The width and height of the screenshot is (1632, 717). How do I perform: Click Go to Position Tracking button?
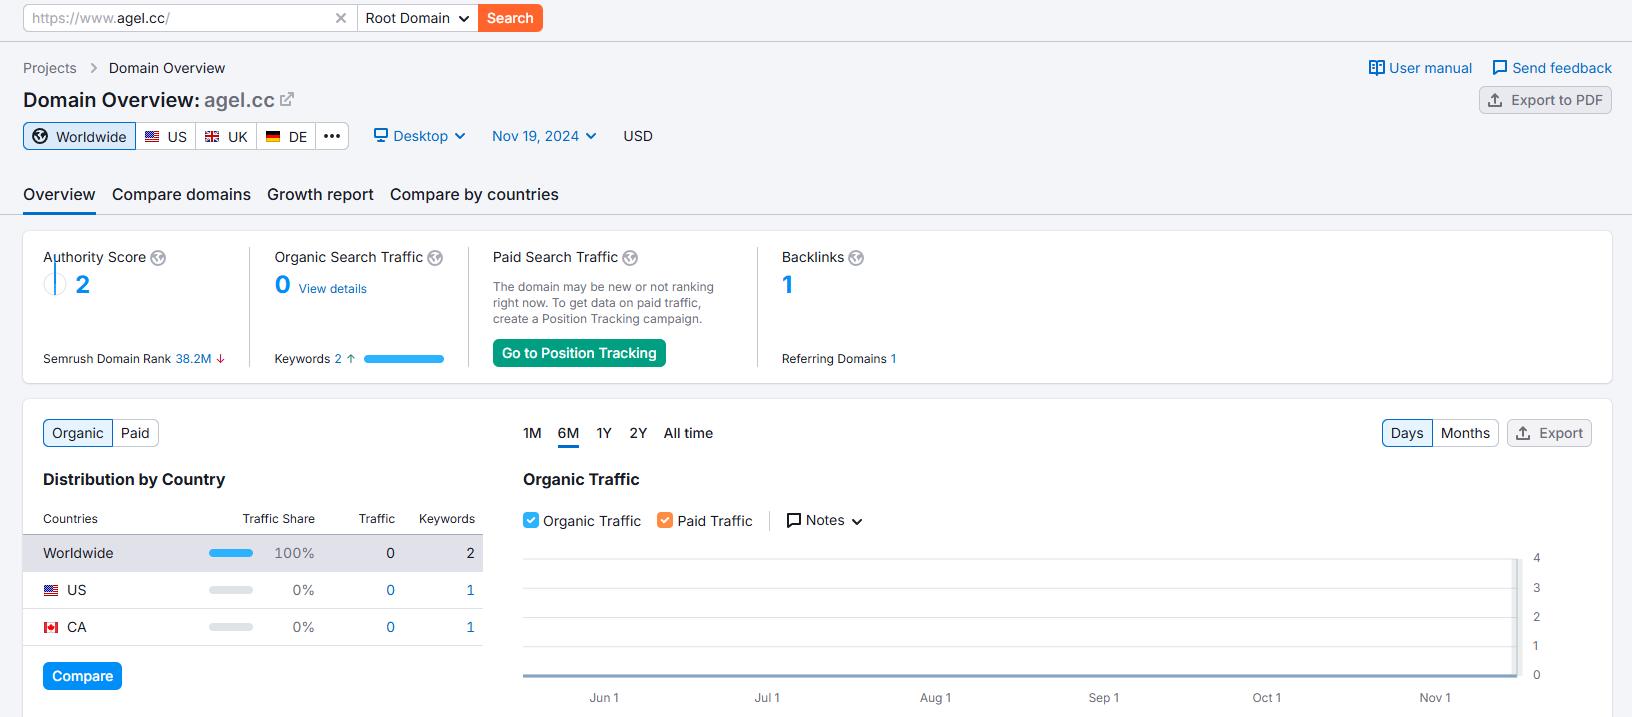[x=579, y=353]
